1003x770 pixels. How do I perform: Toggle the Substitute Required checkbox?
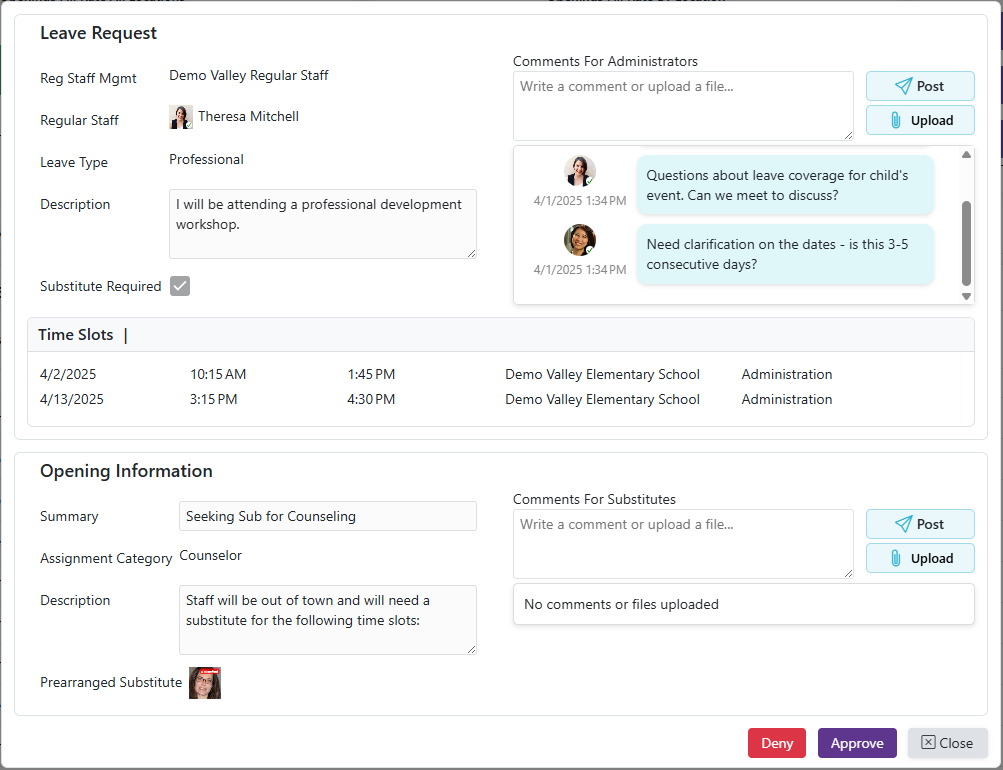click(x=180, y=286)
